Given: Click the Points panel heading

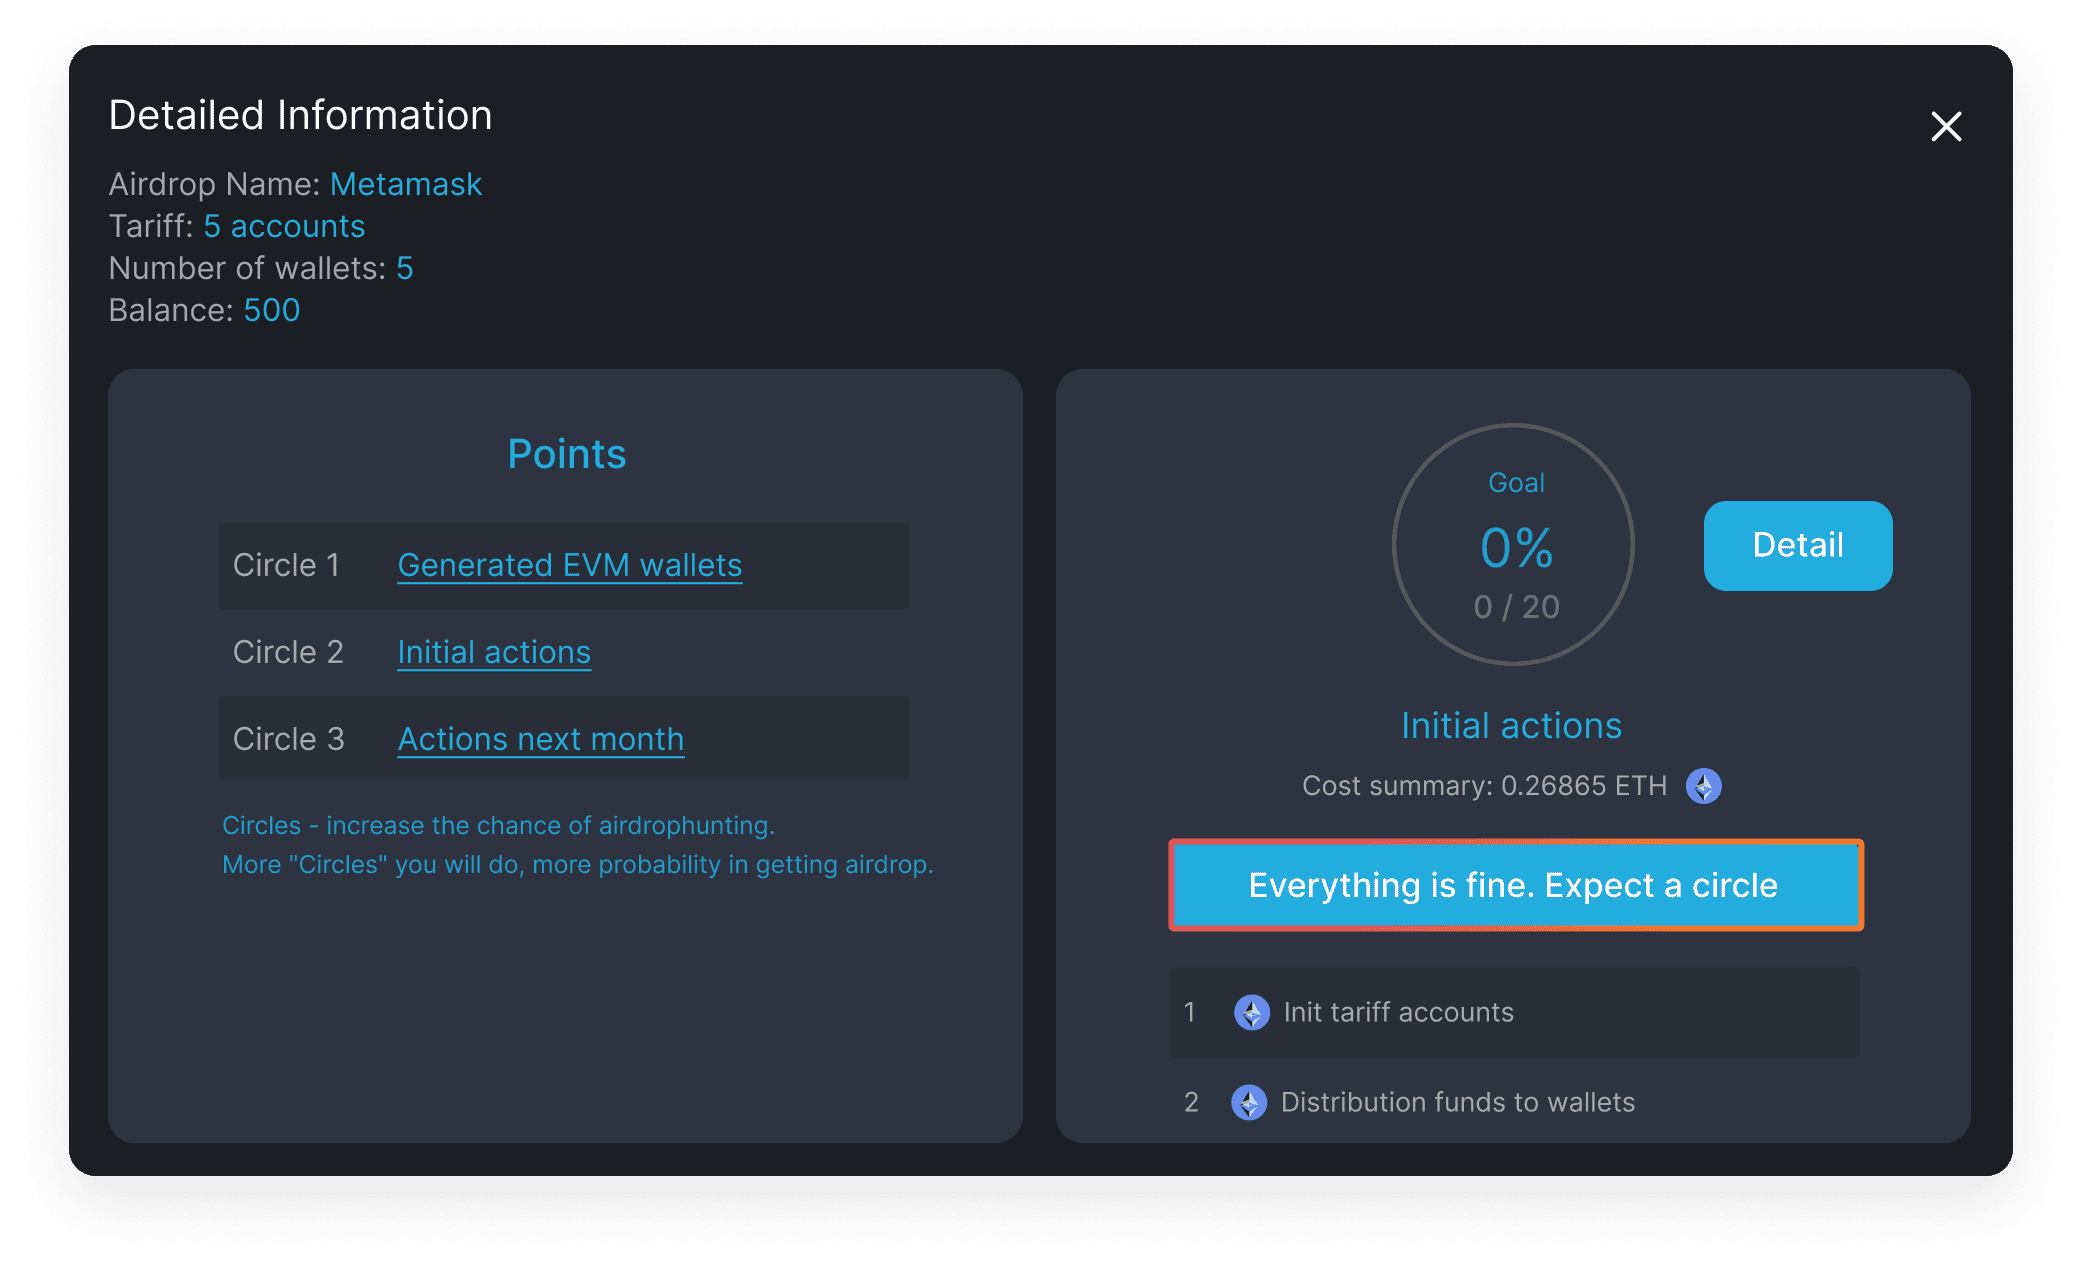Looking at the screenshot, I should point(566,454).
